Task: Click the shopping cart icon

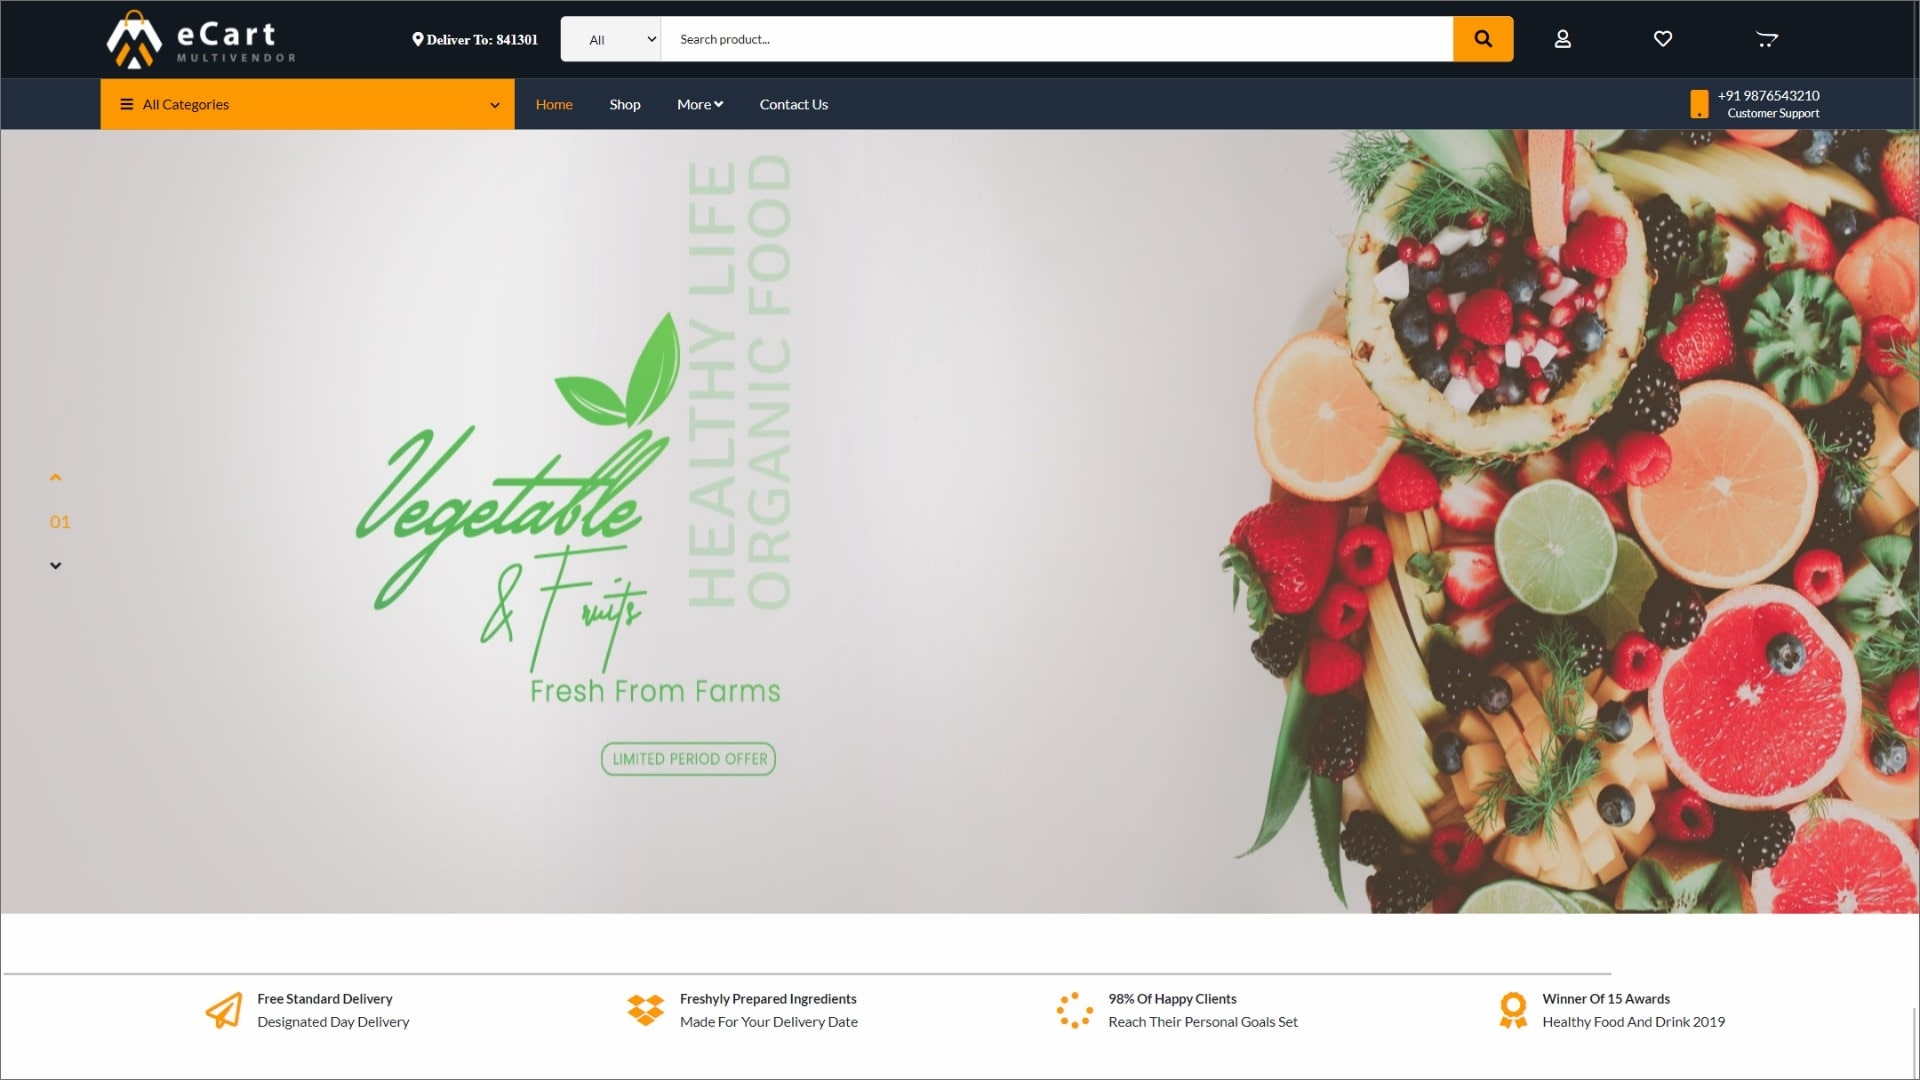Action: click(1767, 38)
